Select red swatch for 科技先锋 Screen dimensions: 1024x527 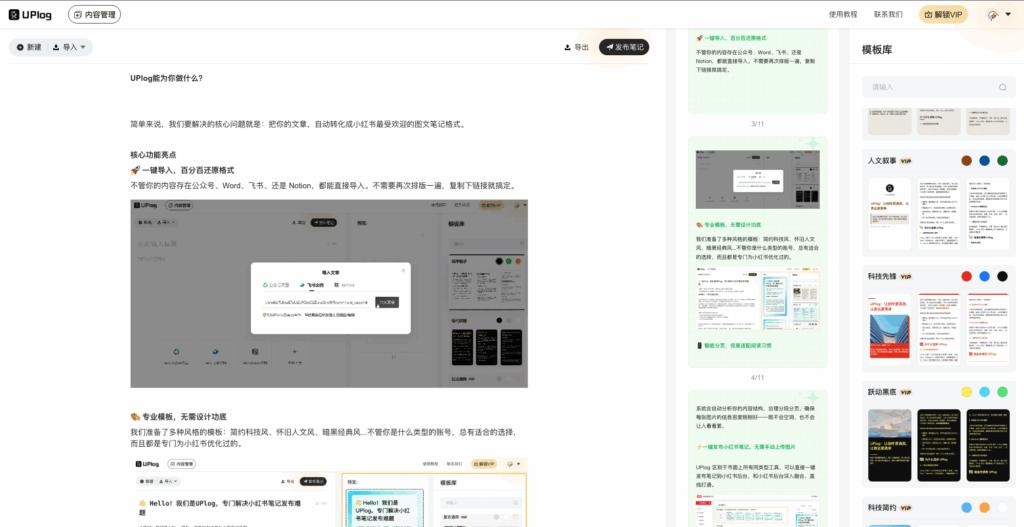click(967, 276)
